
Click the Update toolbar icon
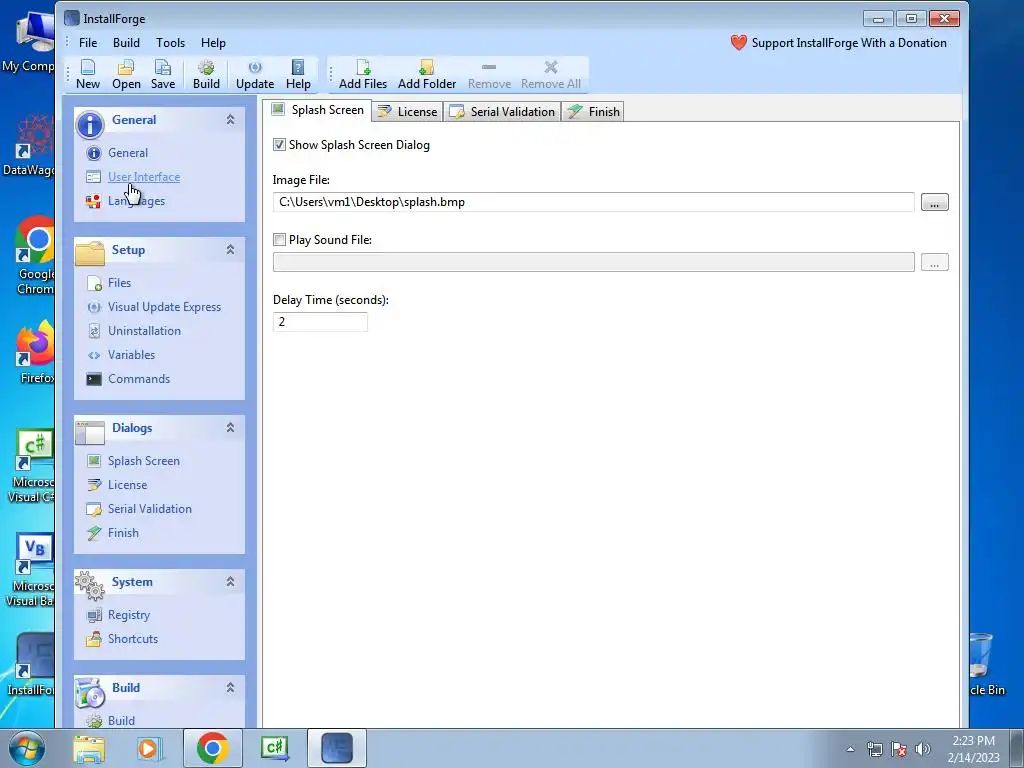tap(255, 74)
